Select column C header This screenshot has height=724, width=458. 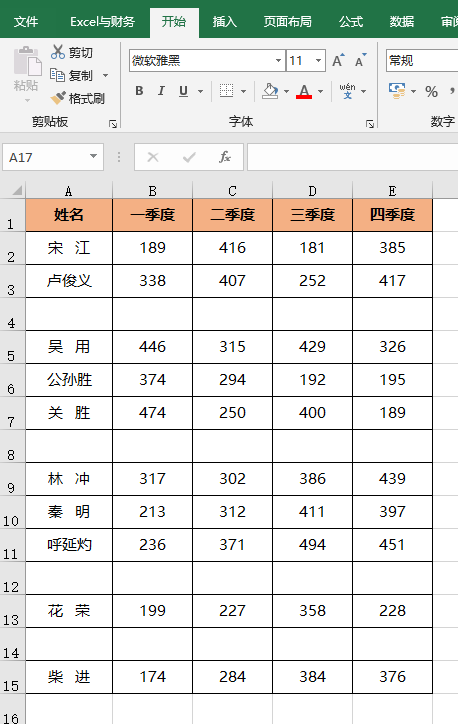(x=232, y=190)
